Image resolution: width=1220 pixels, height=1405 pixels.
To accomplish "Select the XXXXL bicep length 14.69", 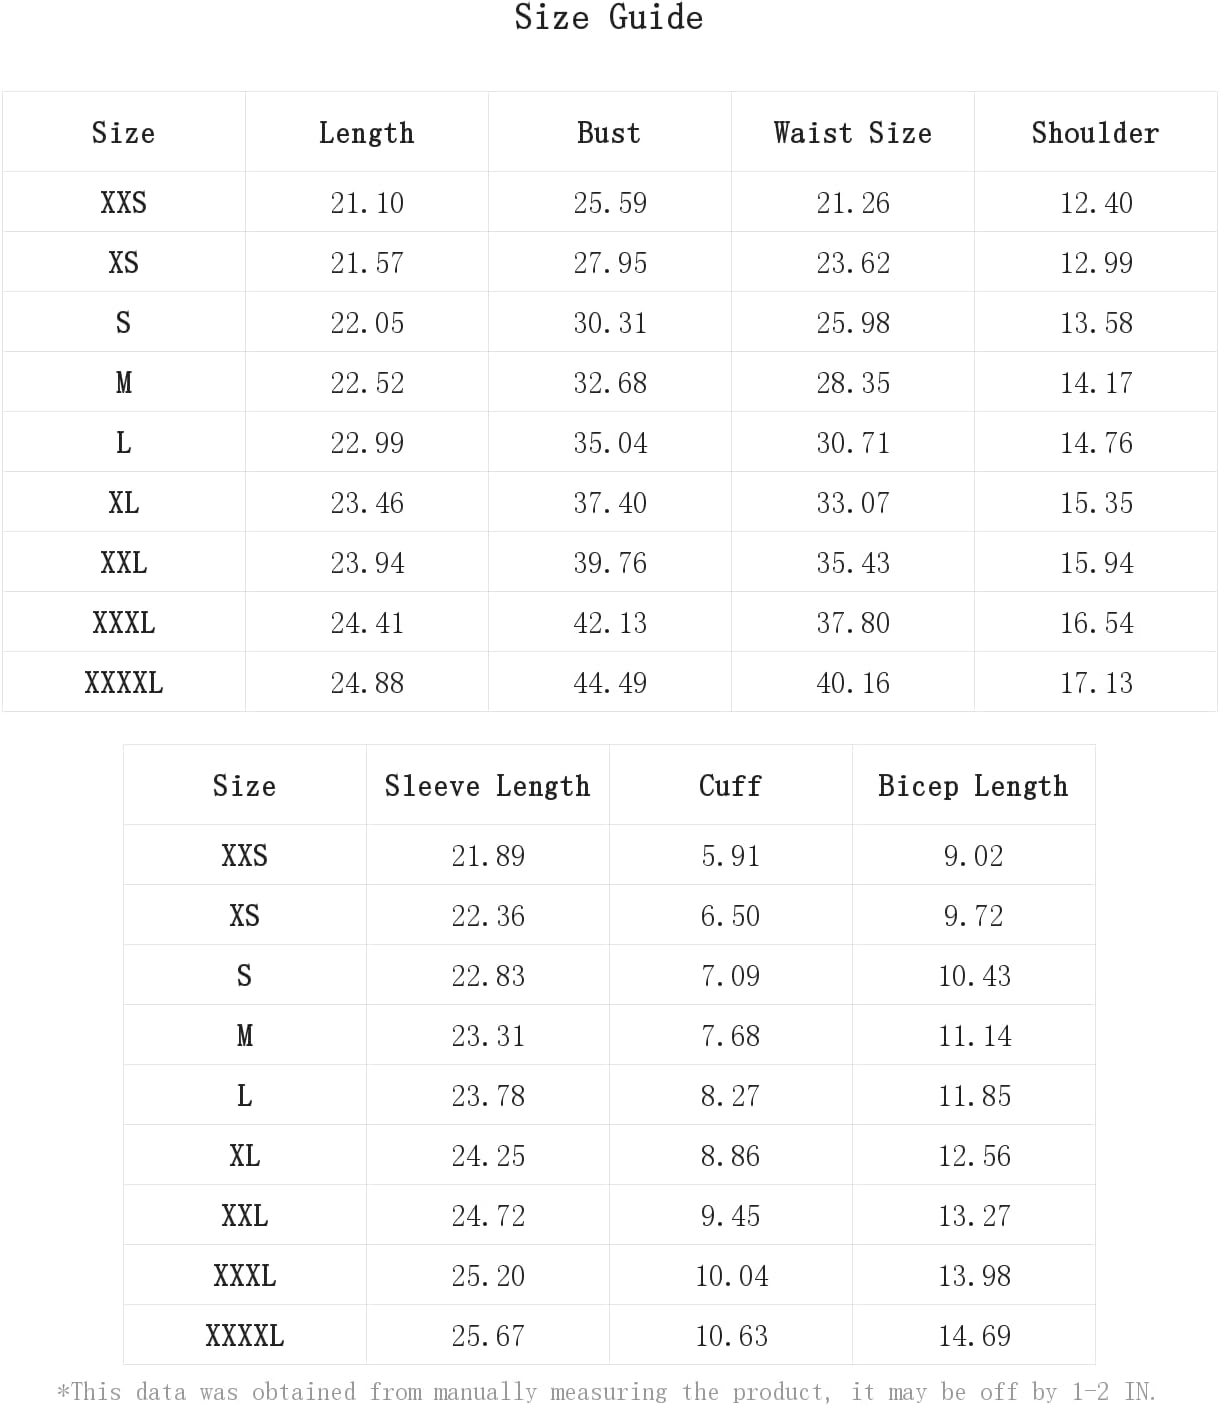I will [975, 1336].
